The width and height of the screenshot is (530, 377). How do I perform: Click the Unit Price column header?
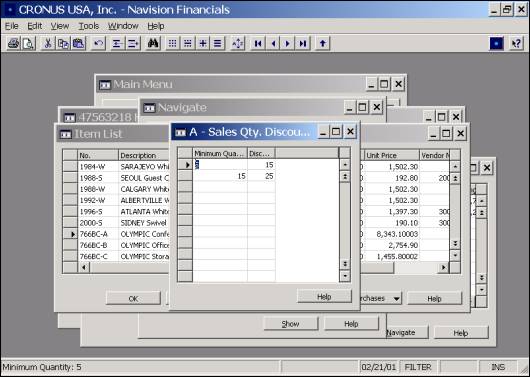click(x=391, y=156)
